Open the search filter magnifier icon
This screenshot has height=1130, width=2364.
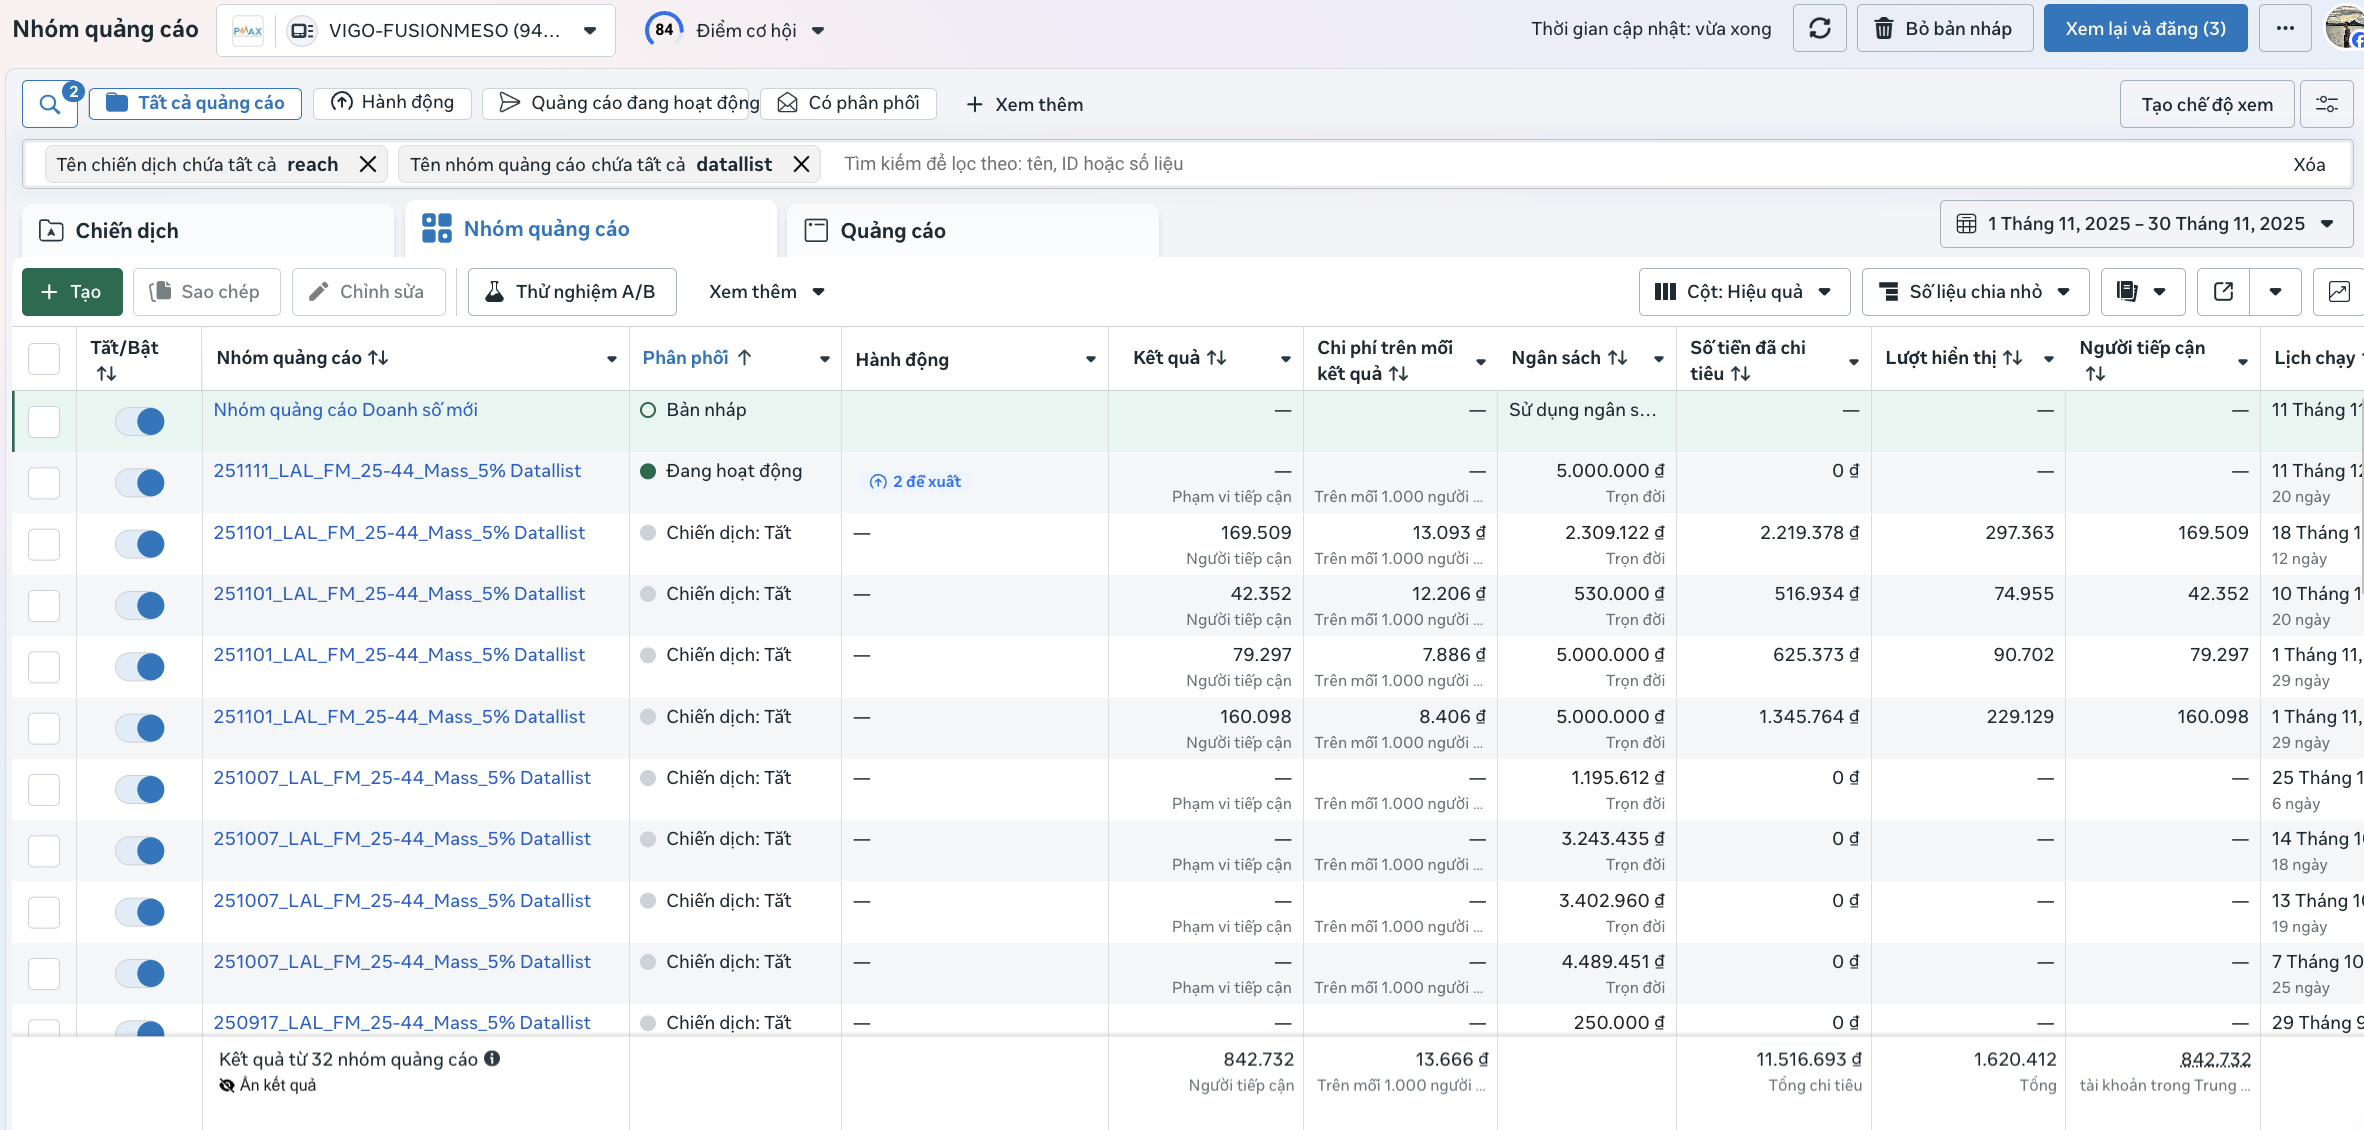(49, 104)
